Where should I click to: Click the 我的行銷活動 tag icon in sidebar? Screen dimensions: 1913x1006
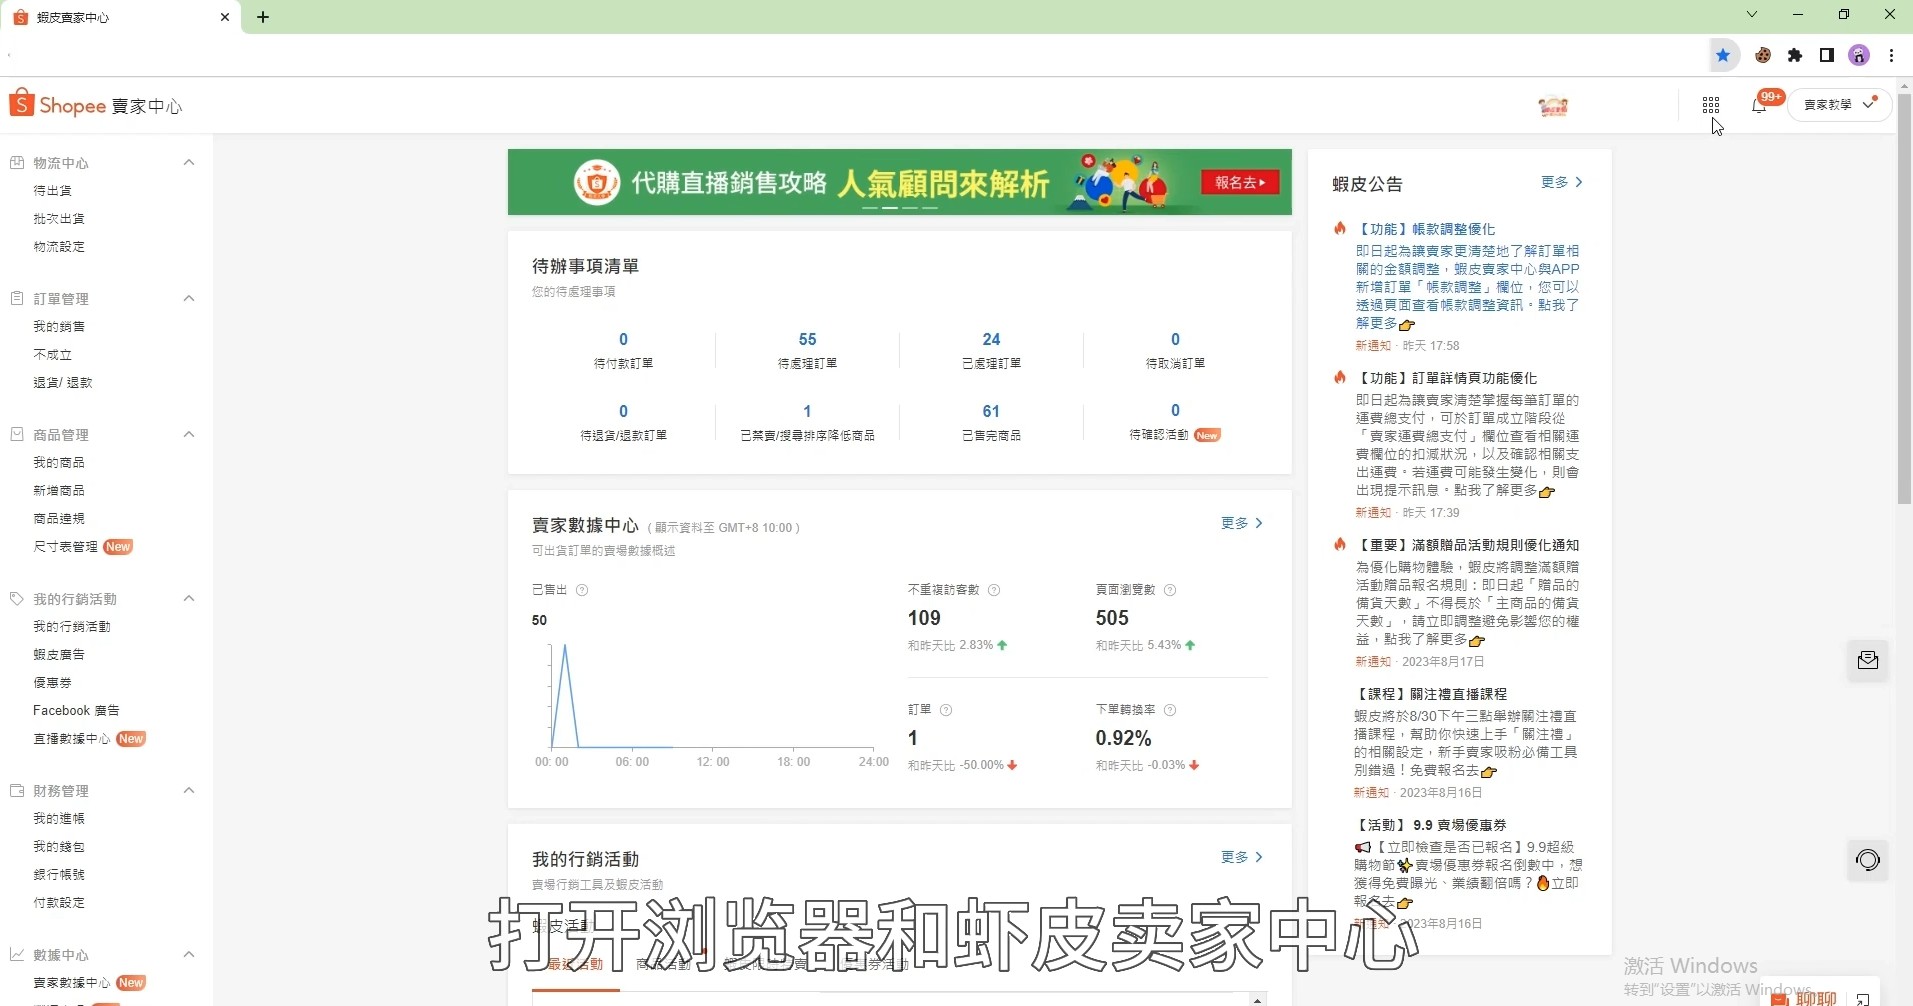point(17,598)
